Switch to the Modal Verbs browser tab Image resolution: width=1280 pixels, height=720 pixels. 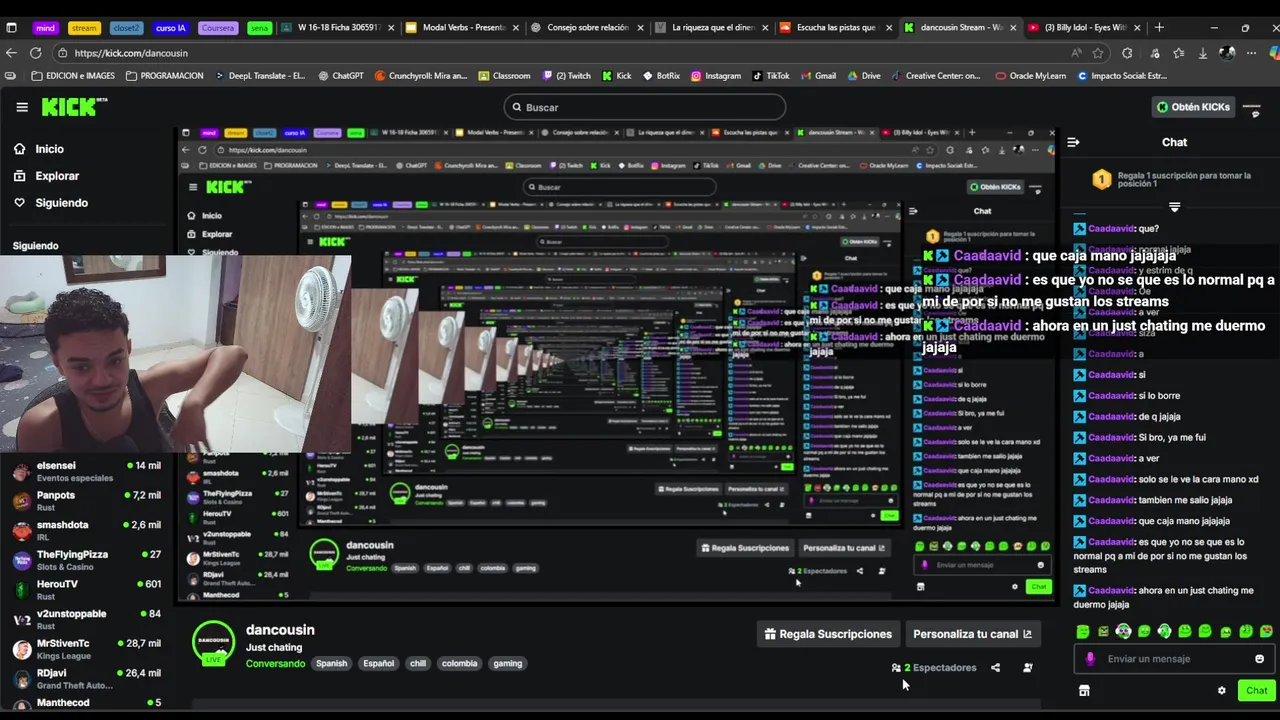461,27
